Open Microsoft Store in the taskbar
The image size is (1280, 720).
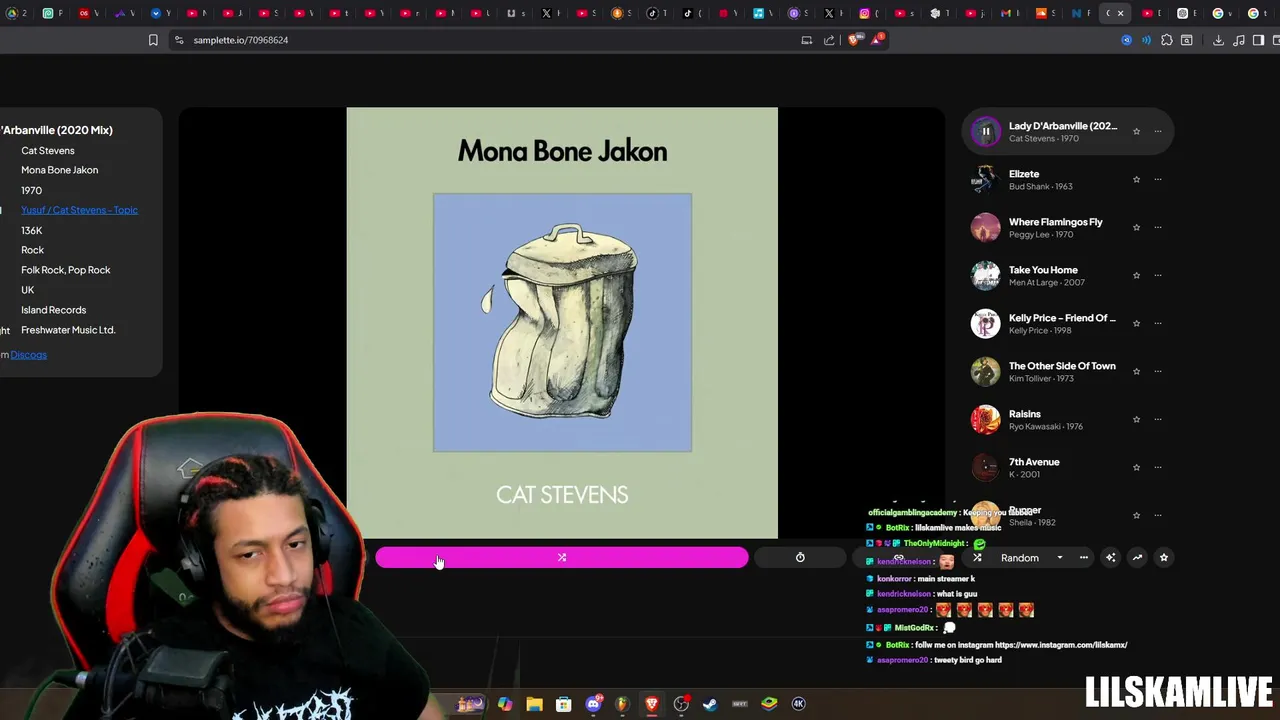(563, 704)
